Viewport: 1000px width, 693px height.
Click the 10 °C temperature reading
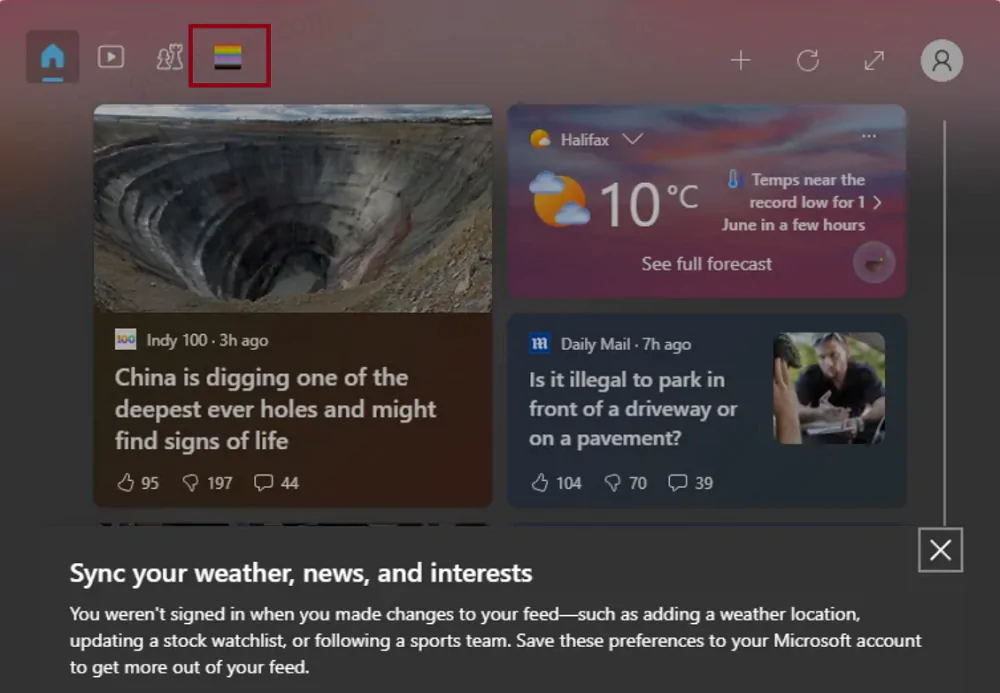click(649, 203)
